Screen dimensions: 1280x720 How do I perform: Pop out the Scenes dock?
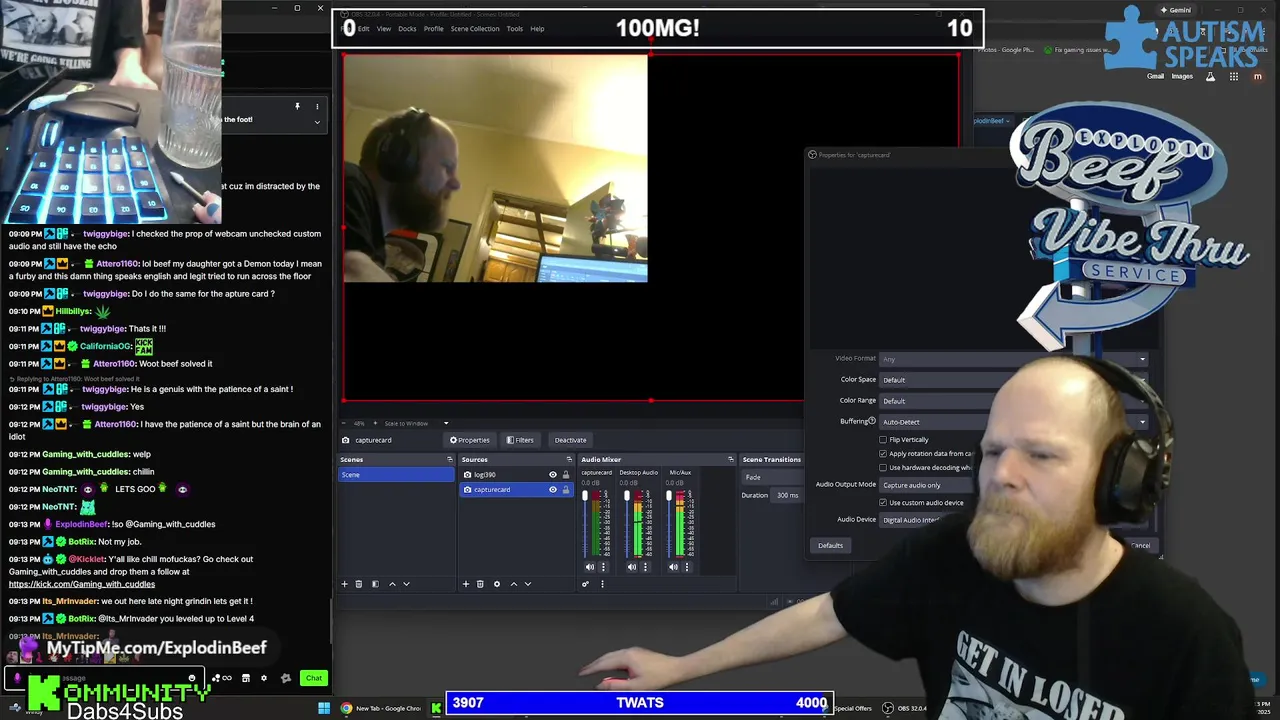tap(449, 460)
